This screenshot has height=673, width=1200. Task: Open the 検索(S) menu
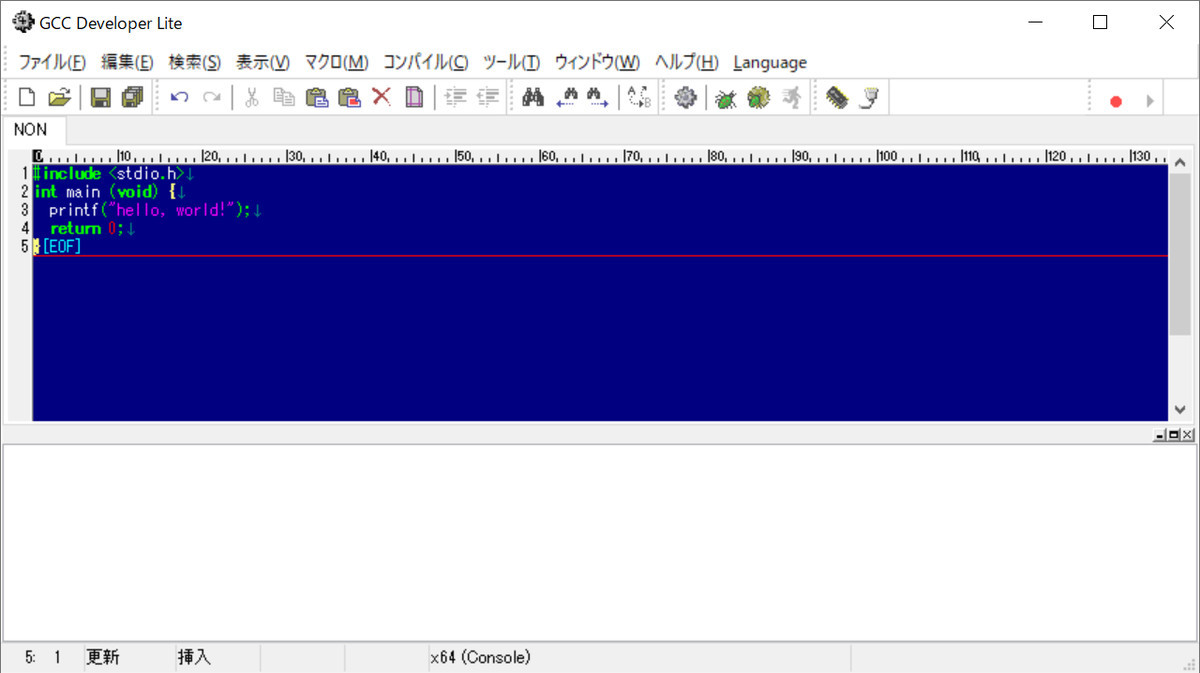(x=194, y=62)
